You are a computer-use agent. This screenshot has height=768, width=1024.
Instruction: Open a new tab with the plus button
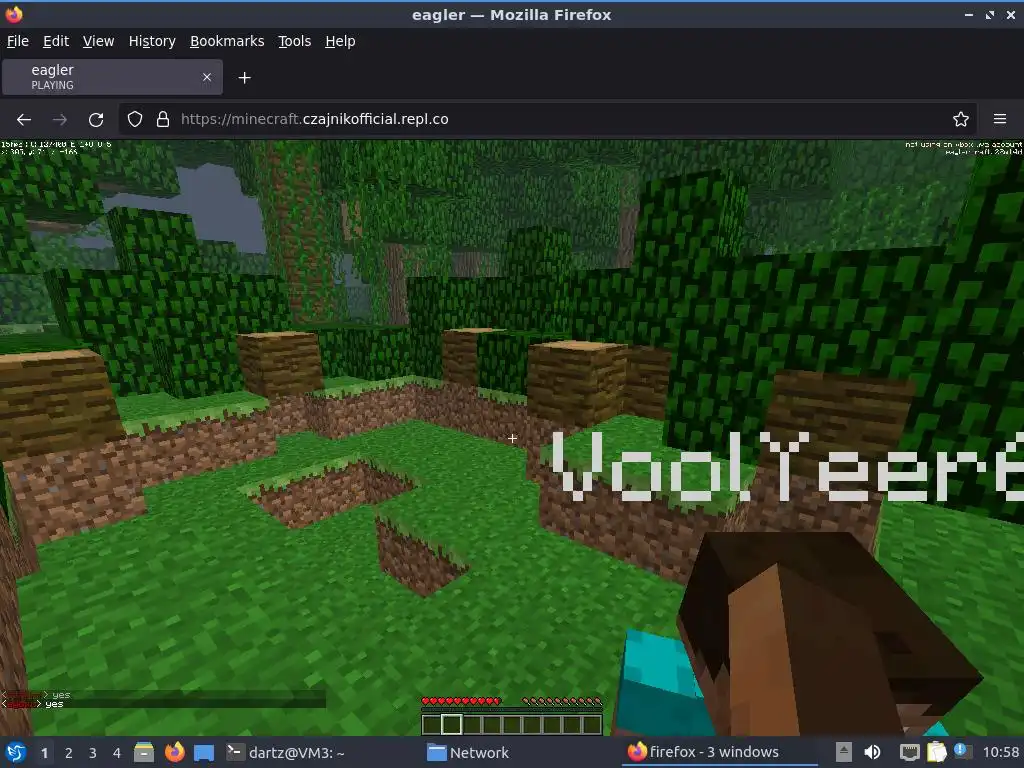pos(244,78)
